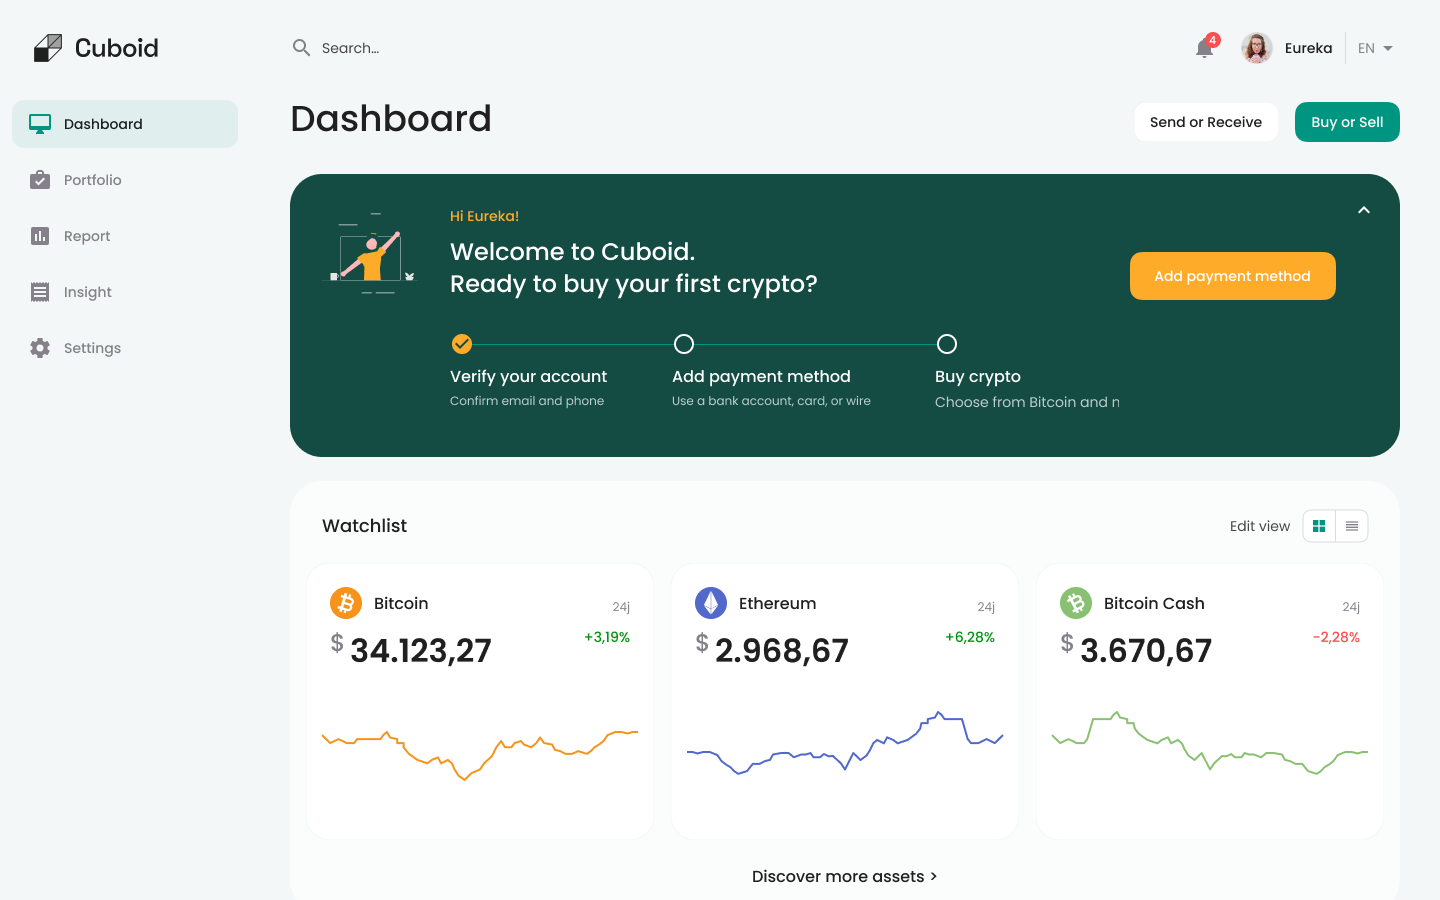Click the Report sidebar icon
The height and width of the screenshot is (900, 1440).
(x=39, y=235)
